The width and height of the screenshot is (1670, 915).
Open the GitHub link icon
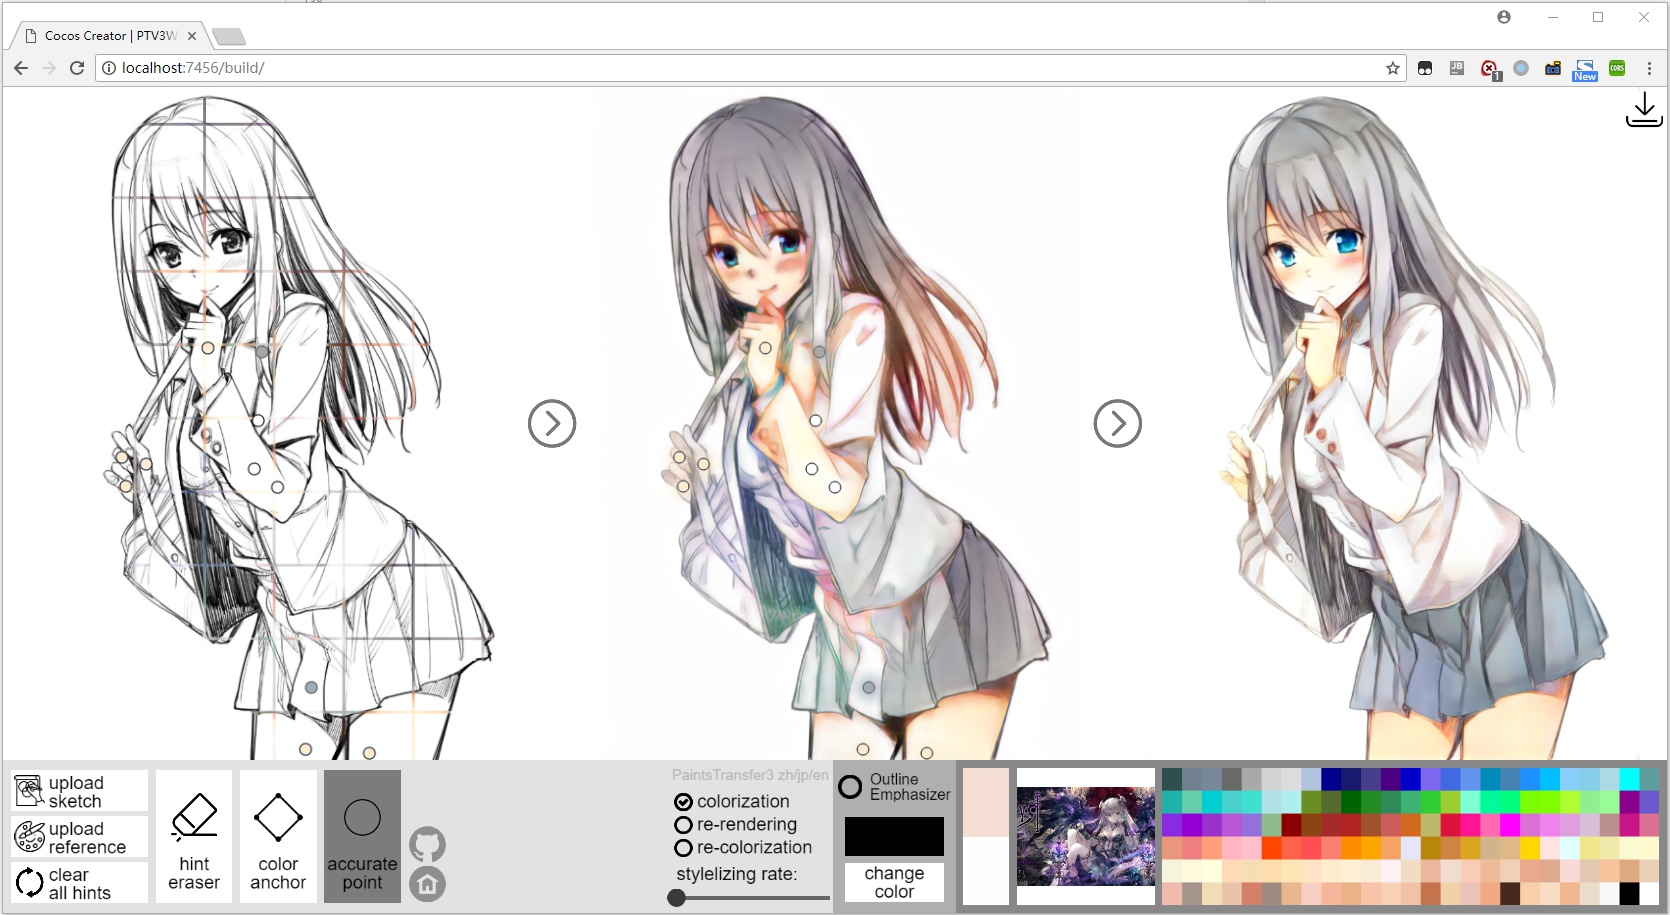427,845
